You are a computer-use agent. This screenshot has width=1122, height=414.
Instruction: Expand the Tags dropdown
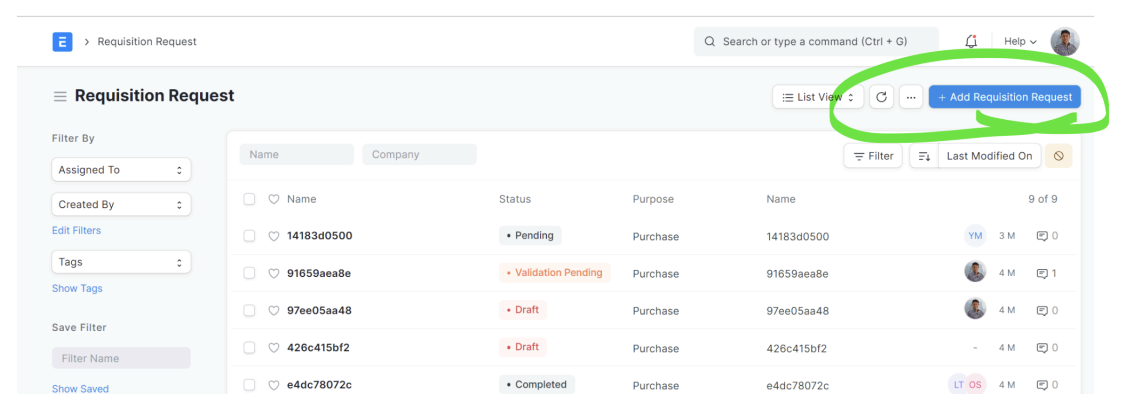click(121, 262)
